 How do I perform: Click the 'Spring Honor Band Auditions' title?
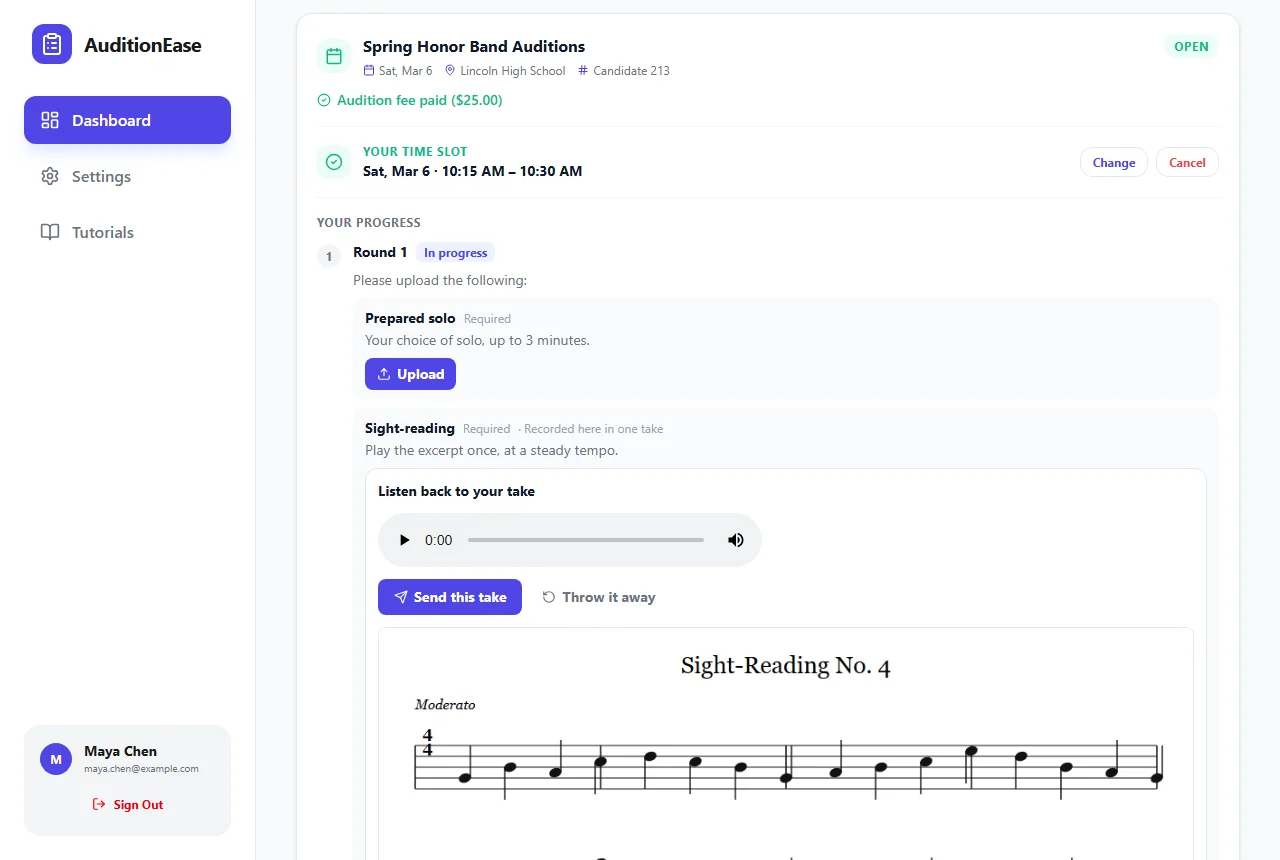(474, 46)
